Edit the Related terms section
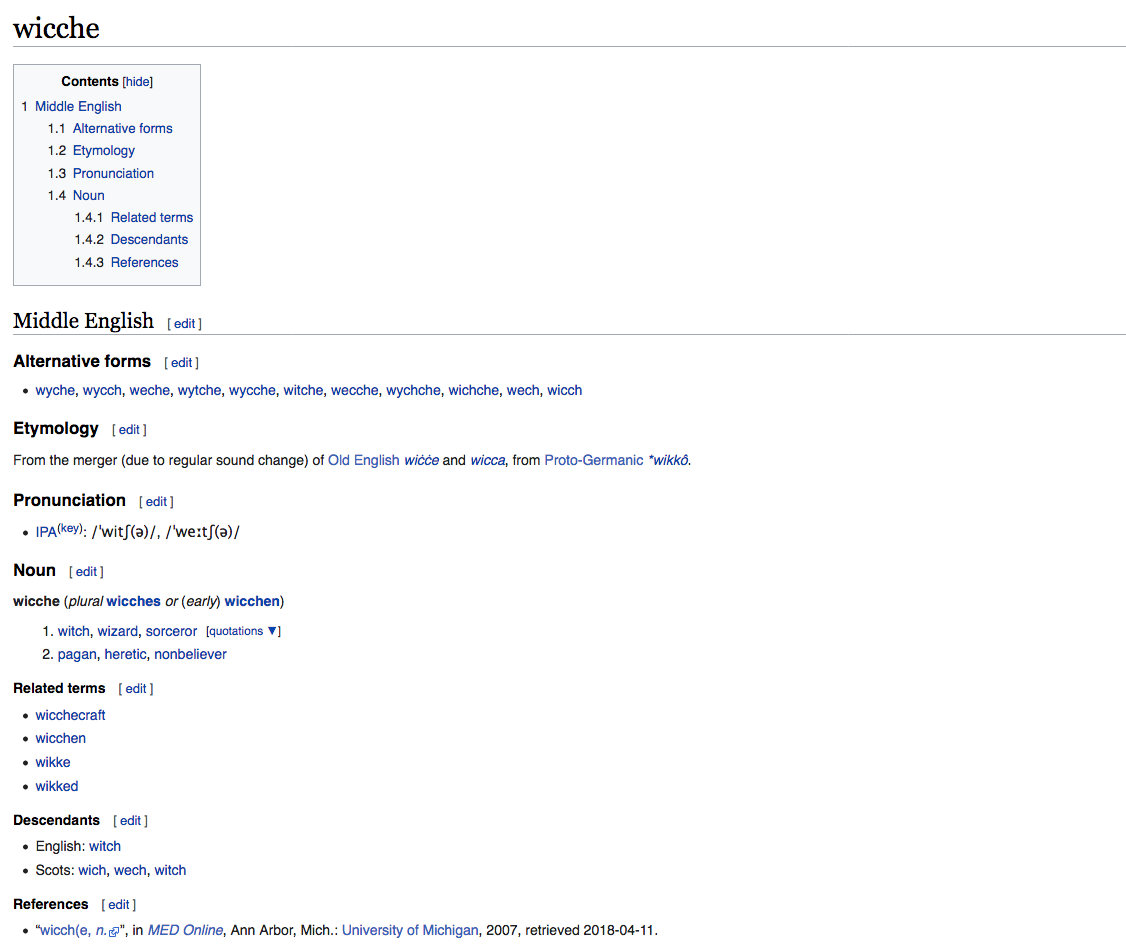1126x951 pixels. click(x=136, y=689)
